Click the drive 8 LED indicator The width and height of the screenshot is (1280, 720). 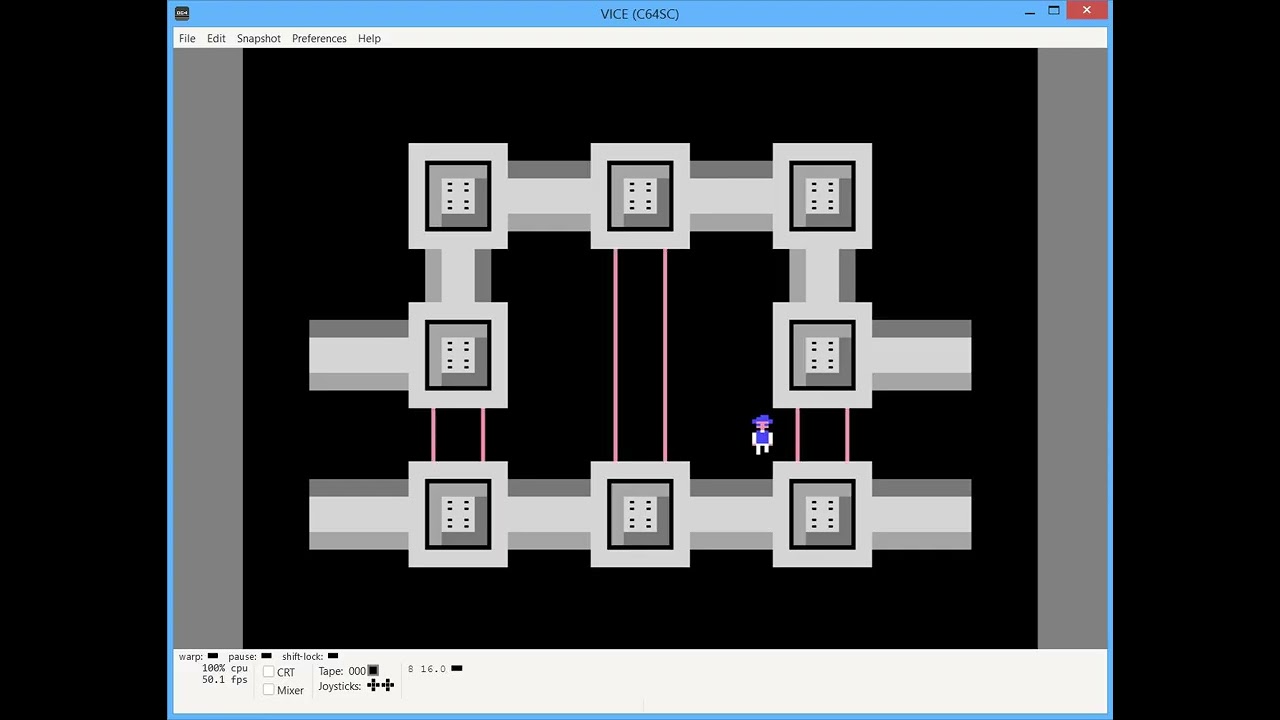pyautogui.click(x=457, y=668)
